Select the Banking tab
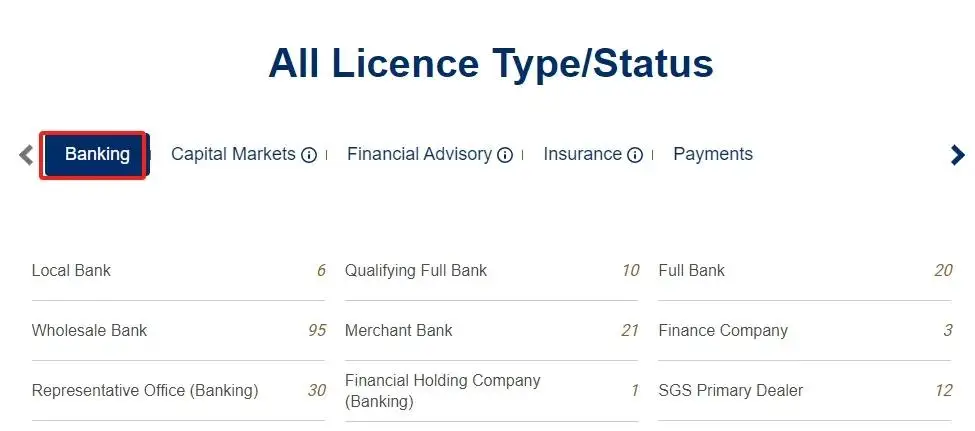 96,154
